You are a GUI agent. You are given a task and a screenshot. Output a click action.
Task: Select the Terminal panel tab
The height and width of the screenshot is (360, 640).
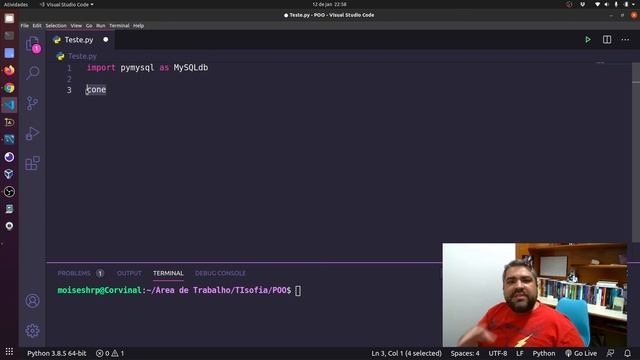[x=168, y=273]
